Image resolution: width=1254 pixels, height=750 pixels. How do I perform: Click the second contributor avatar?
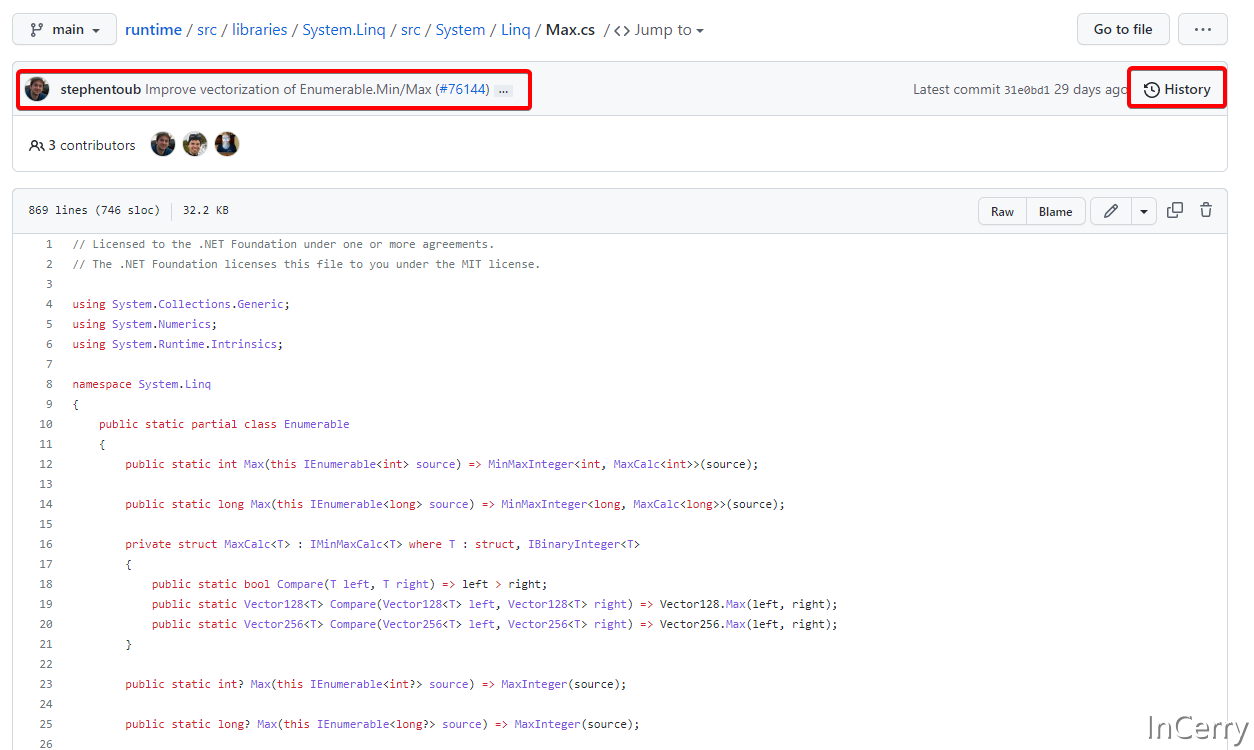(195, 145)
